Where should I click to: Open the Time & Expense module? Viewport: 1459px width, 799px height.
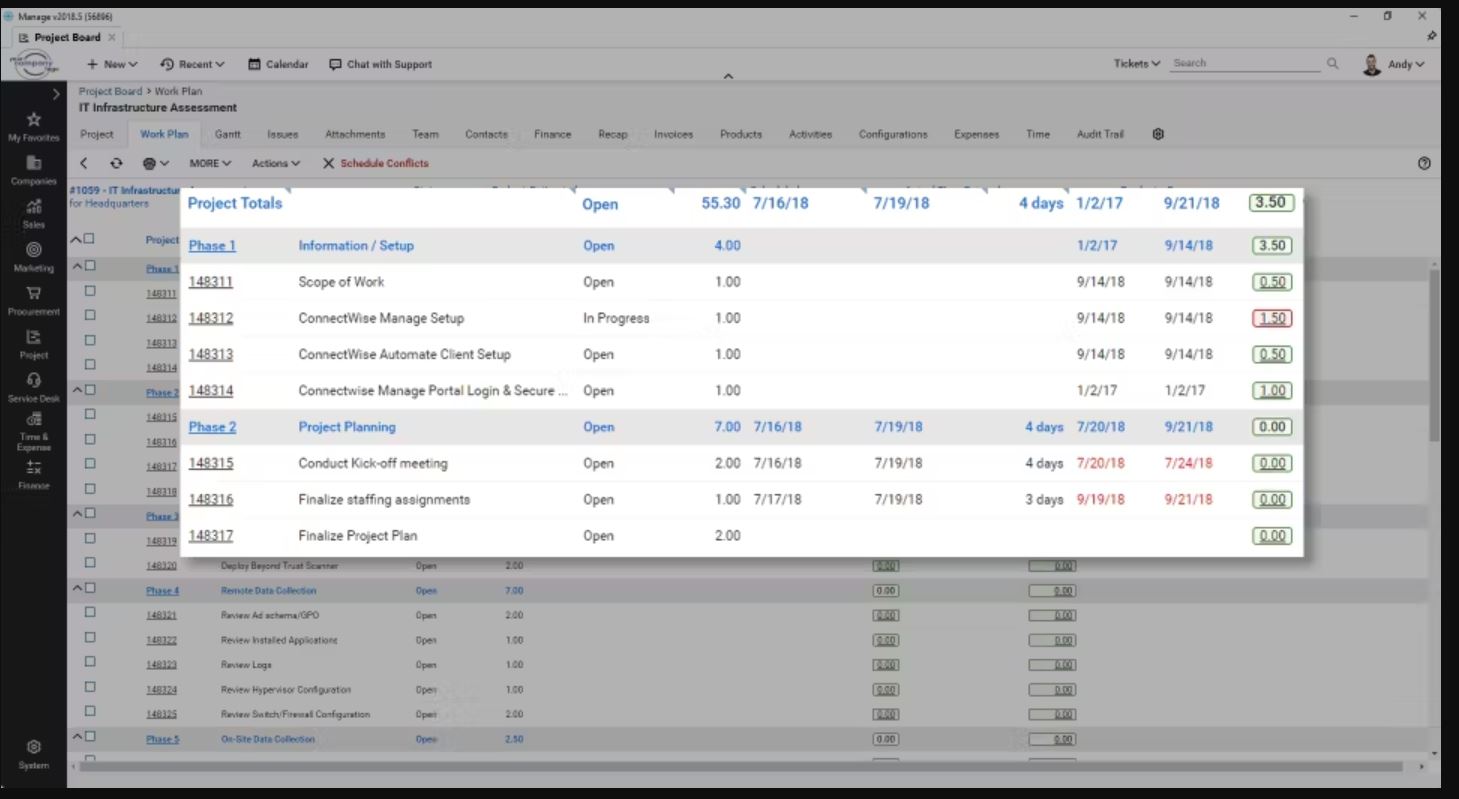33,431
